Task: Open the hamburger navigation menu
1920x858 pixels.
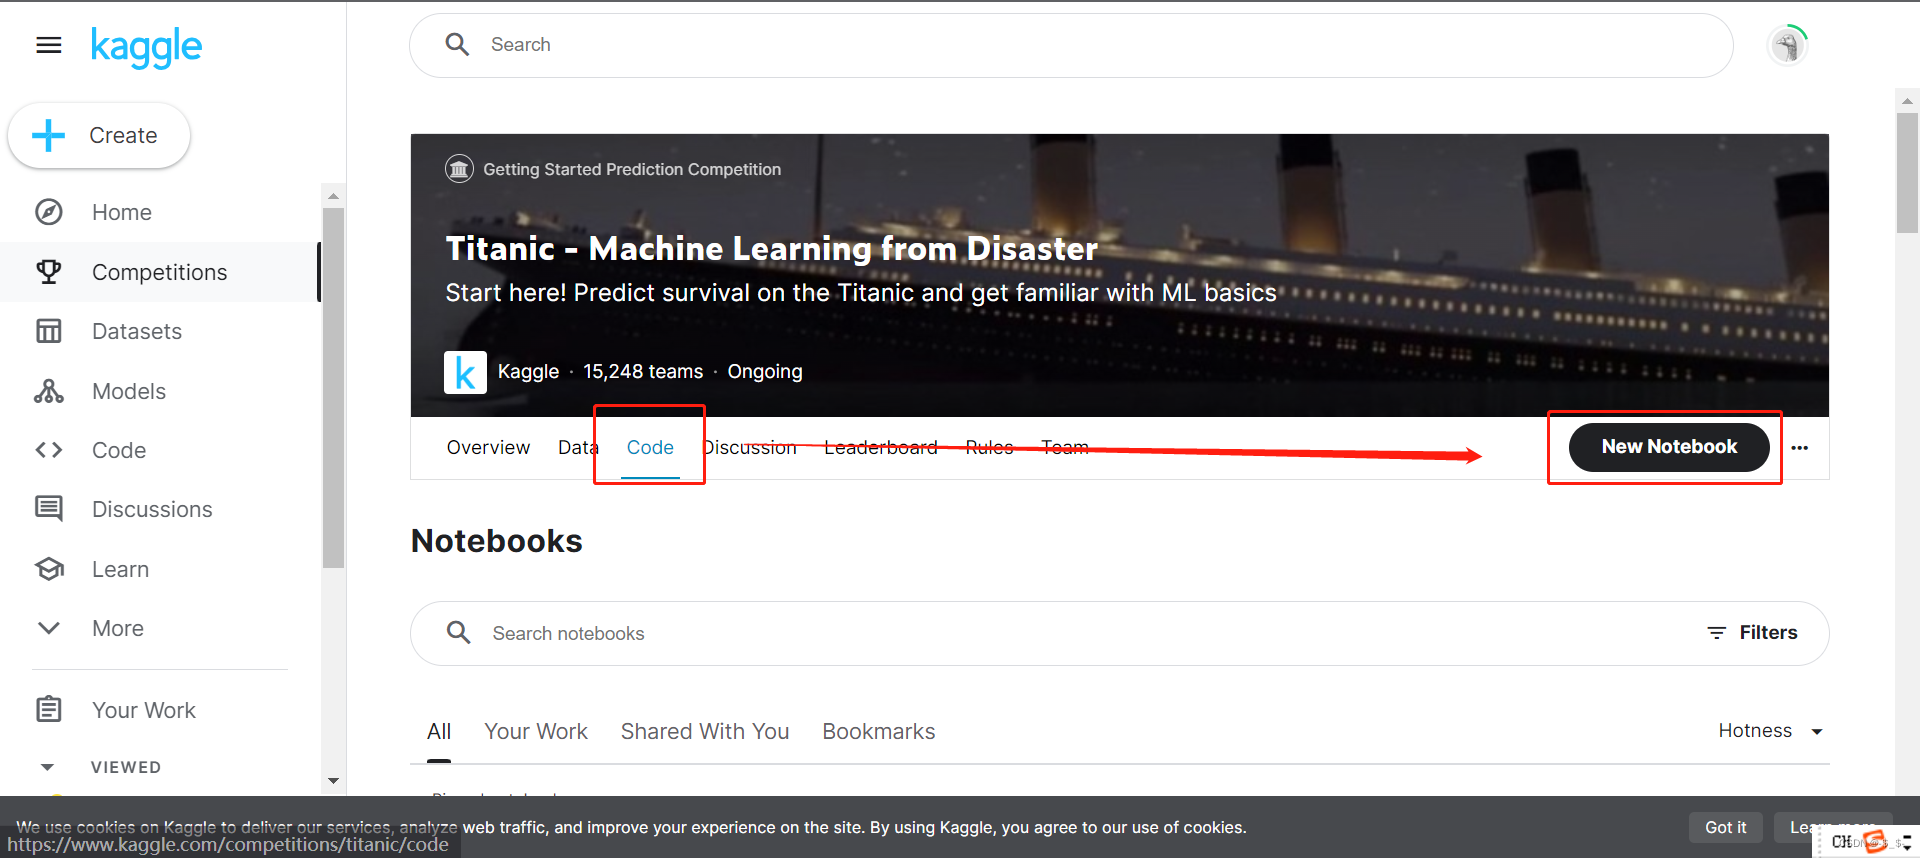Action: coord(49,45)
